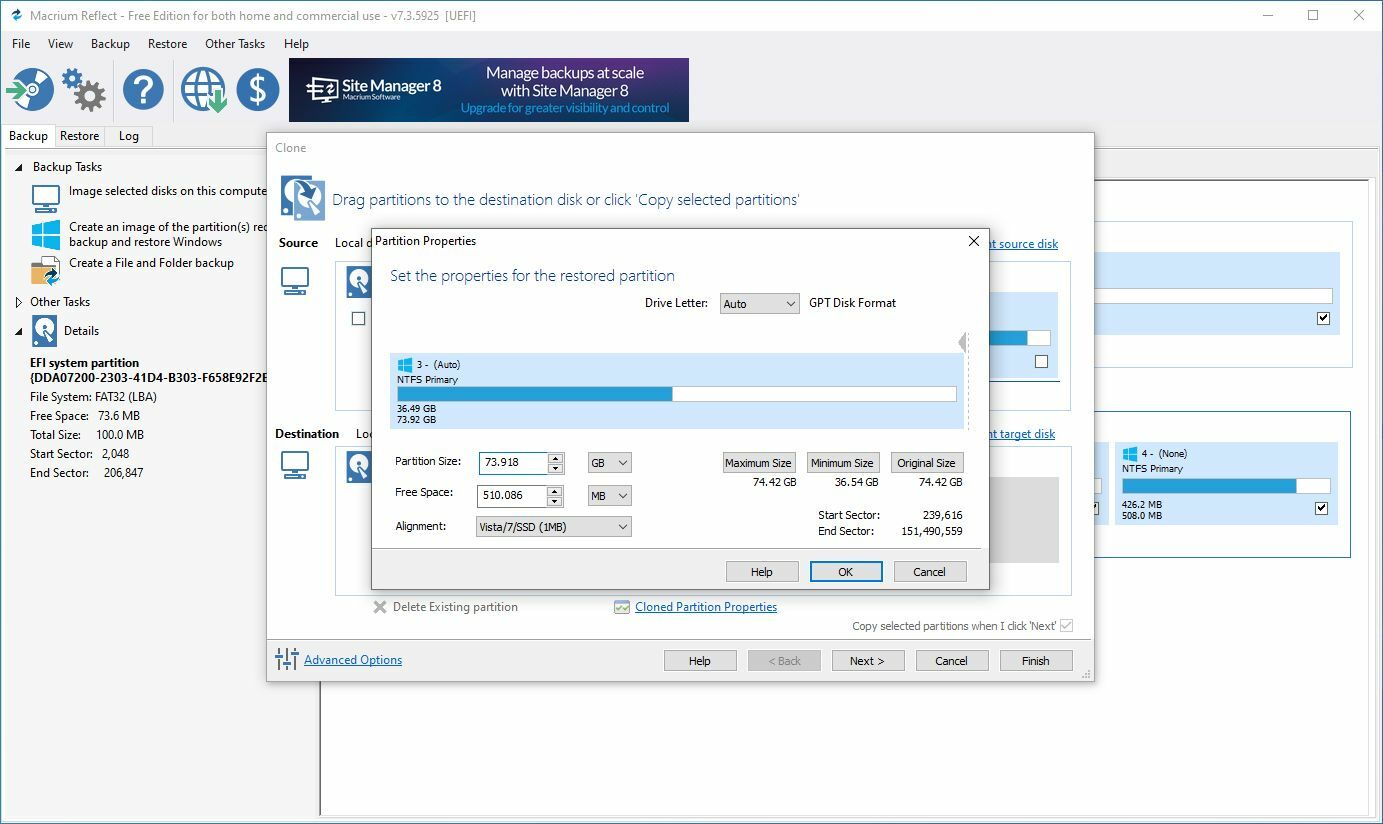1383x824 pixels.
Task: Click the Clone dialog Cancel button
Action: pos(951,661)
